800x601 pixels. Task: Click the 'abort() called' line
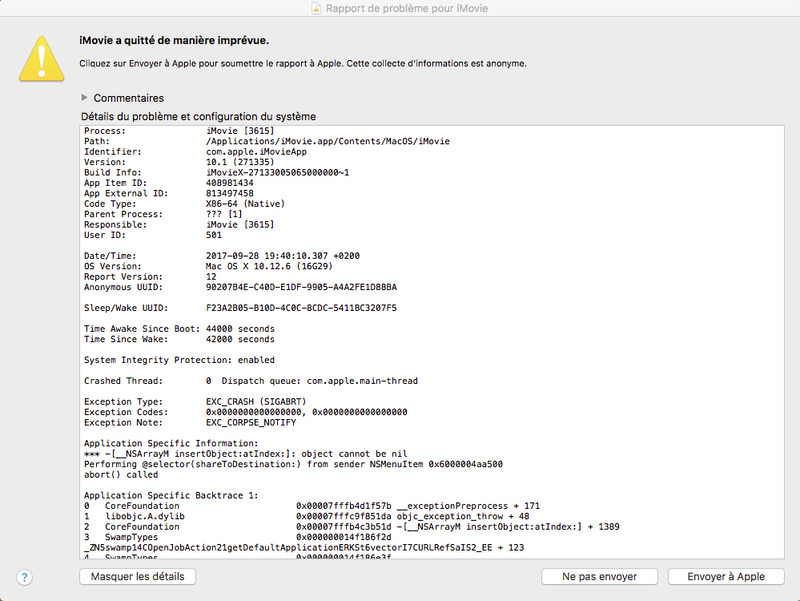point(121,475)
